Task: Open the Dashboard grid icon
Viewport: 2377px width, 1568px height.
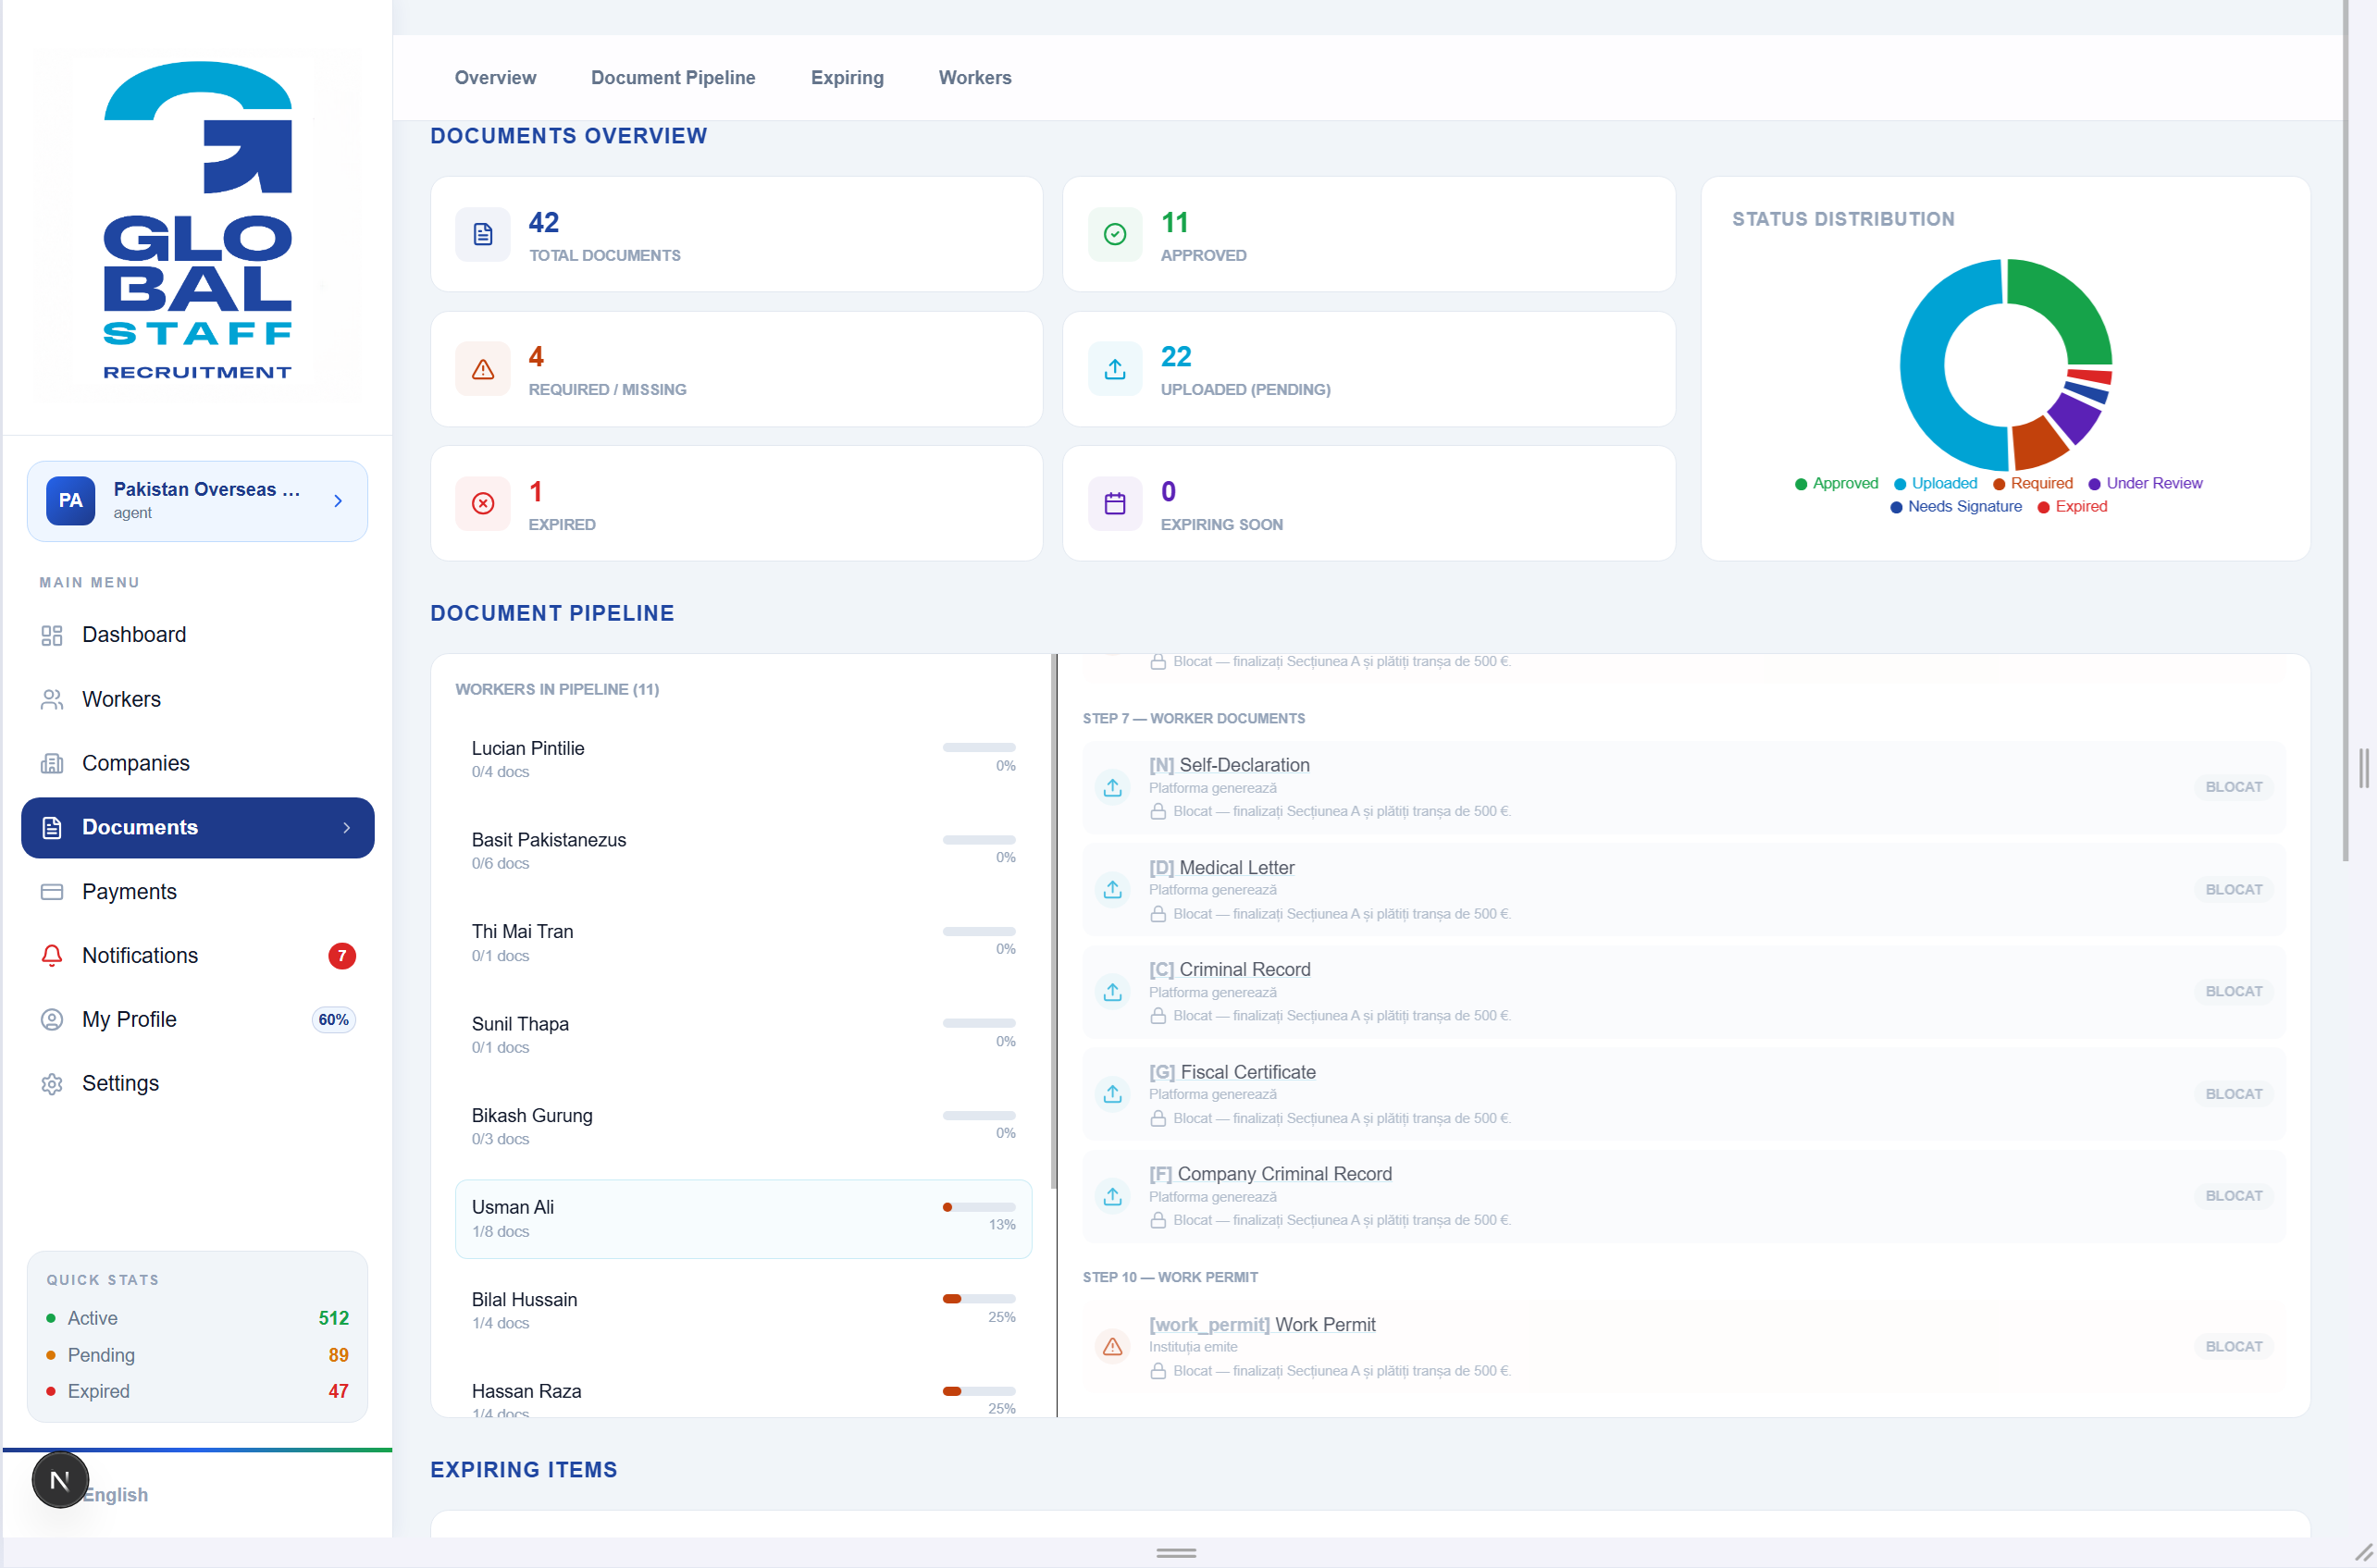Action: coord(52,635)
